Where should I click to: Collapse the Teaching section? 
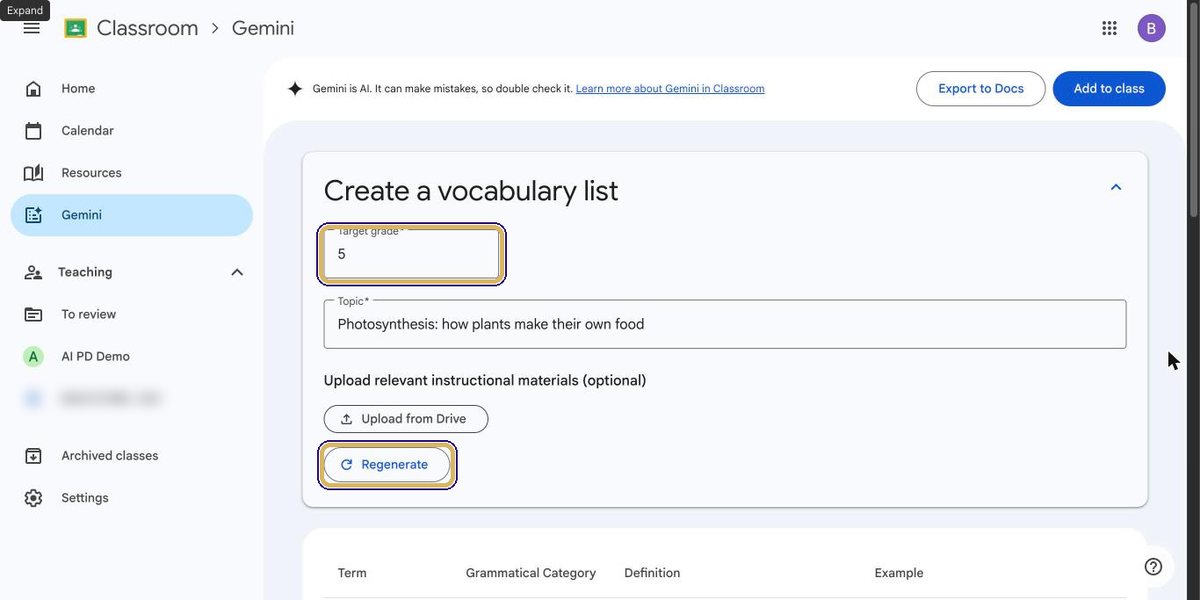pos(237,272)
